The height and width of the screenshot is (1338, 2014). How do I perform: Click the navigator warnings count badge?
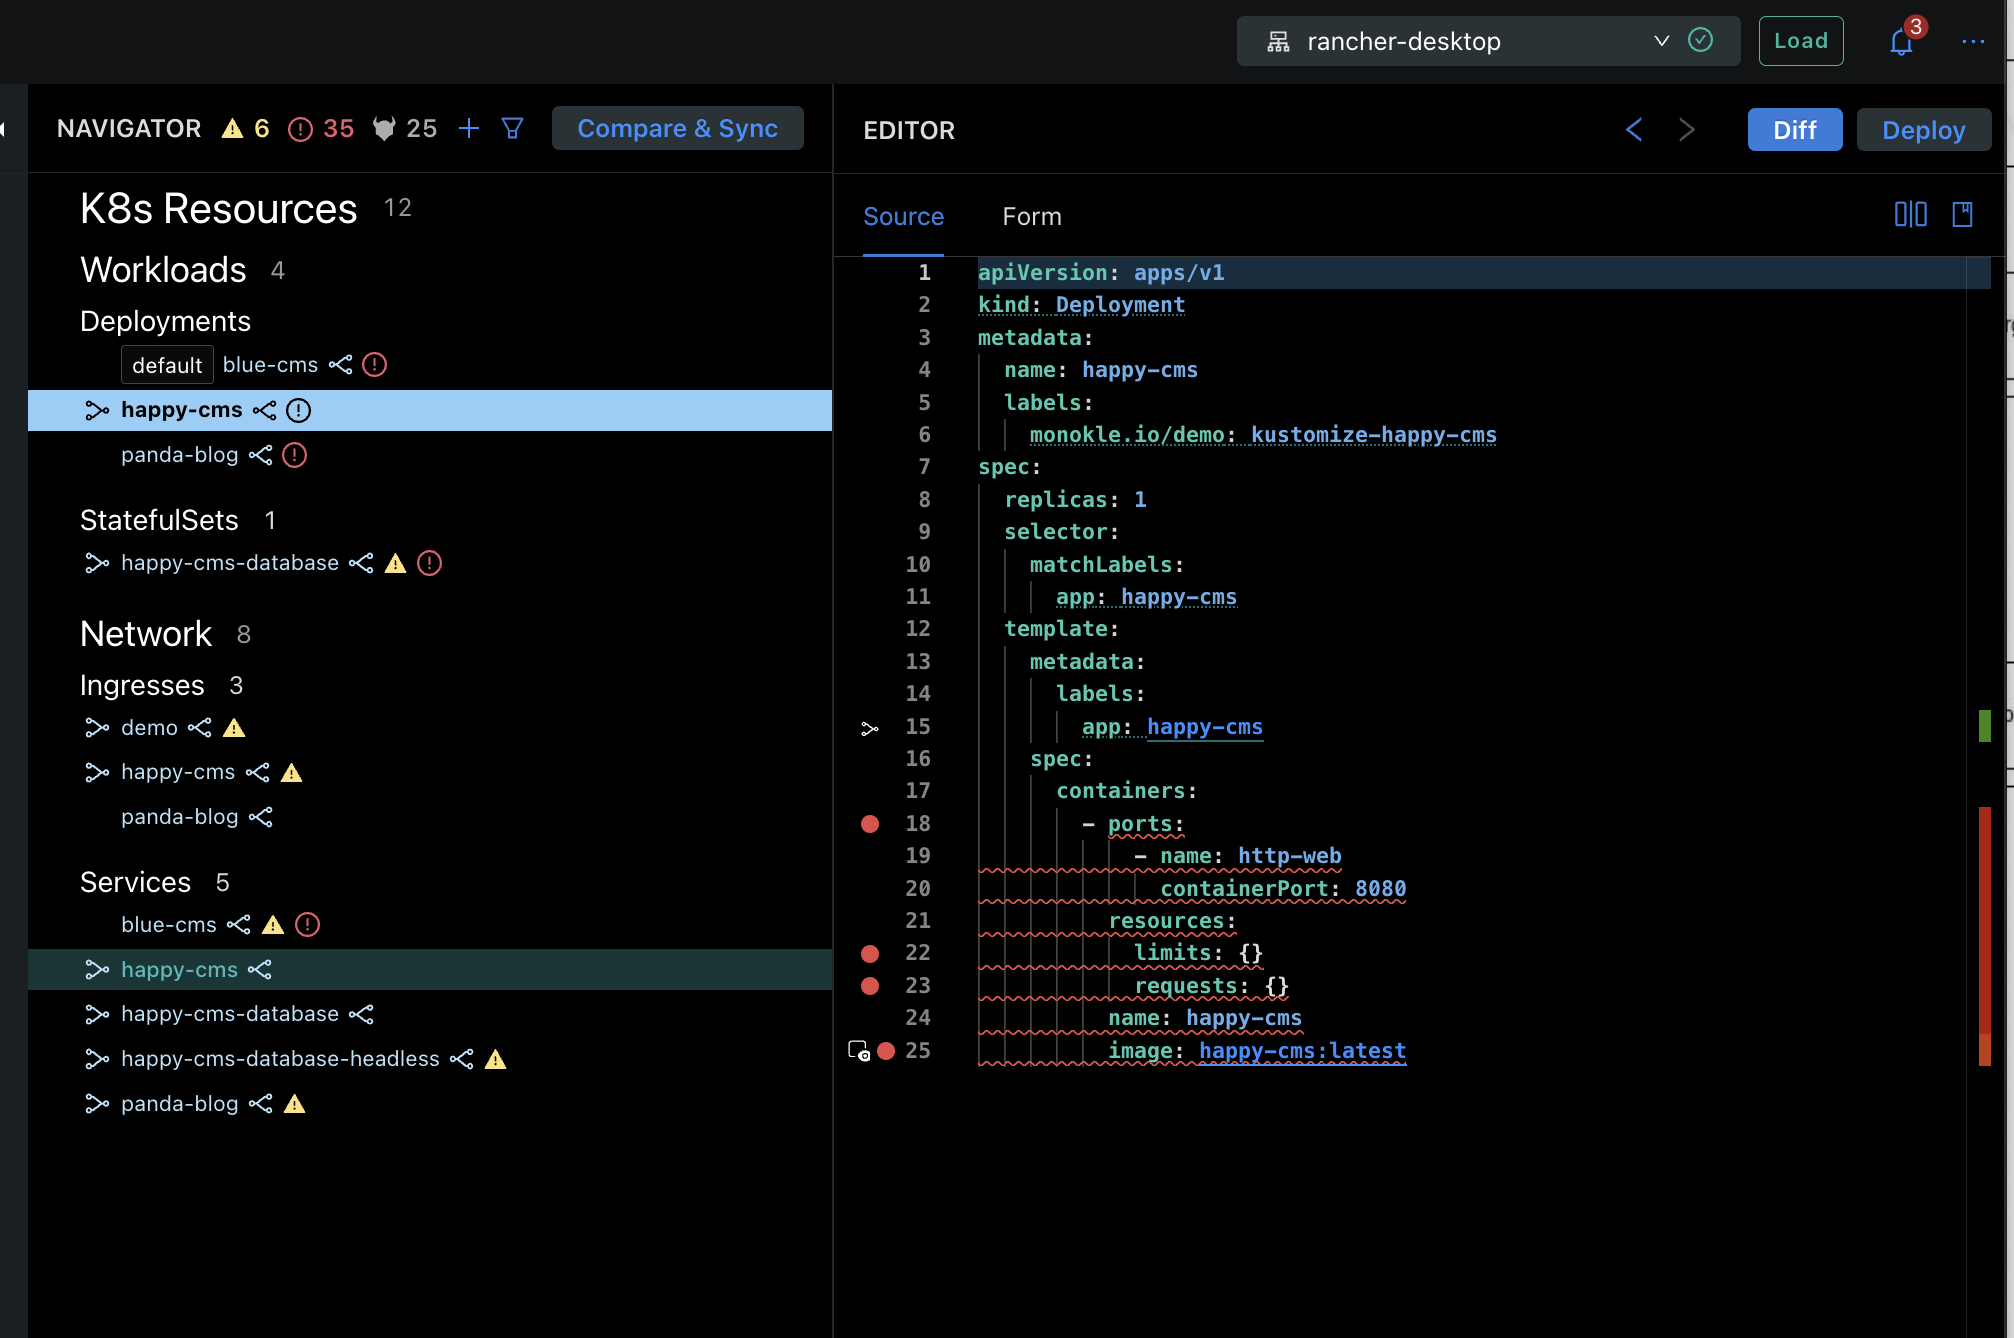[x=246, y=128]
